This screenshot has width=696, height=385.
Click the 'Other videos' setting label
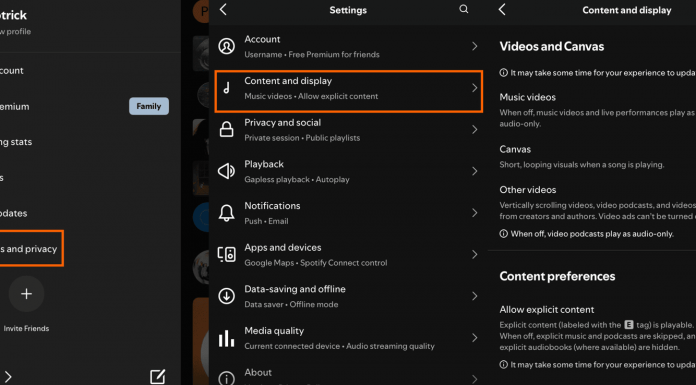click(x=528, y=190)
